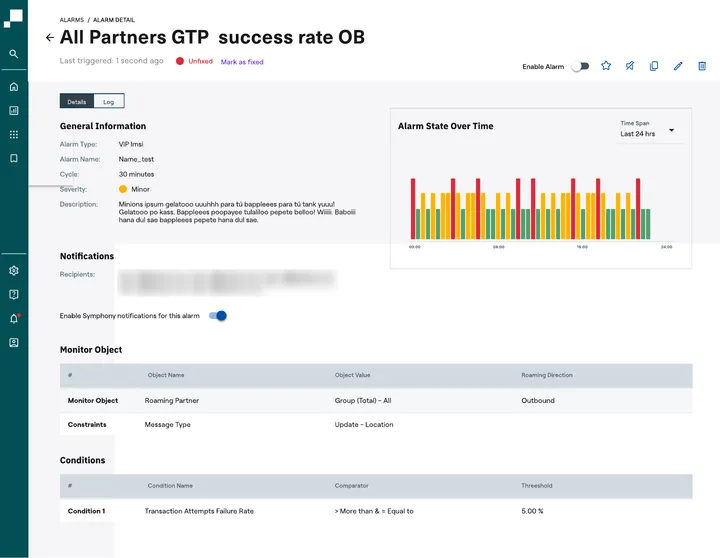Screen dimensions: 720x558
Task: Edit the alarm with the pencil icon
Action: pos(678,66)
